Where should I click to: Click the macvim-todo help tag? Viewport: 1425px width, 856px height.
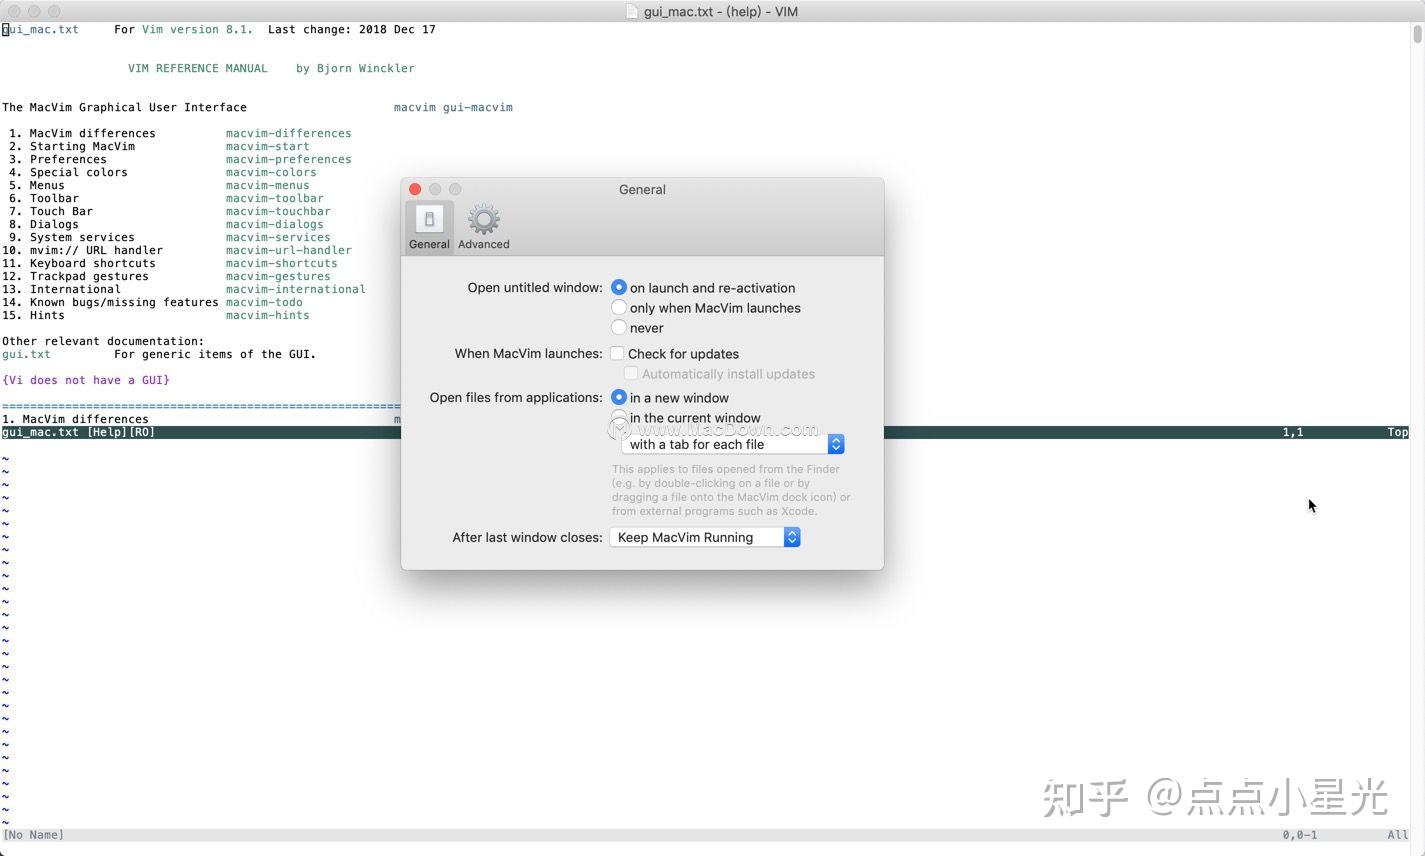coord(264,302)
